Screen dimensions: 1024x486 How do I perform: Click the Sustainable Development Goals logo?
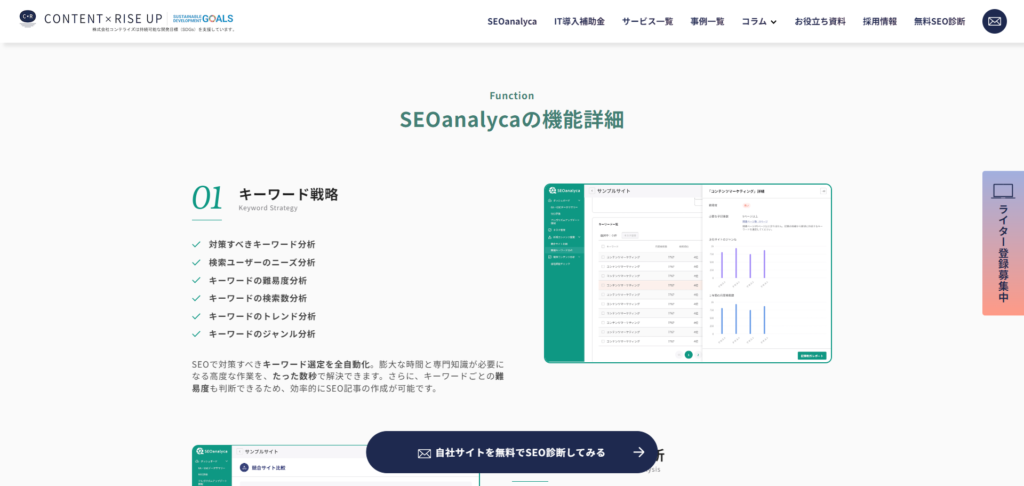(203, 18)
